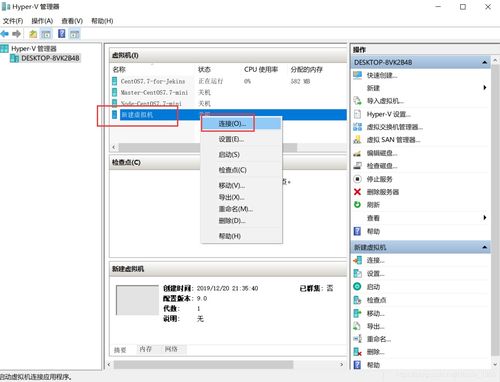This screenshot has height=382, width=500.
Task: Click the green 启动 icon under 新建虚拟机
Action: click(x=357, y=287)
